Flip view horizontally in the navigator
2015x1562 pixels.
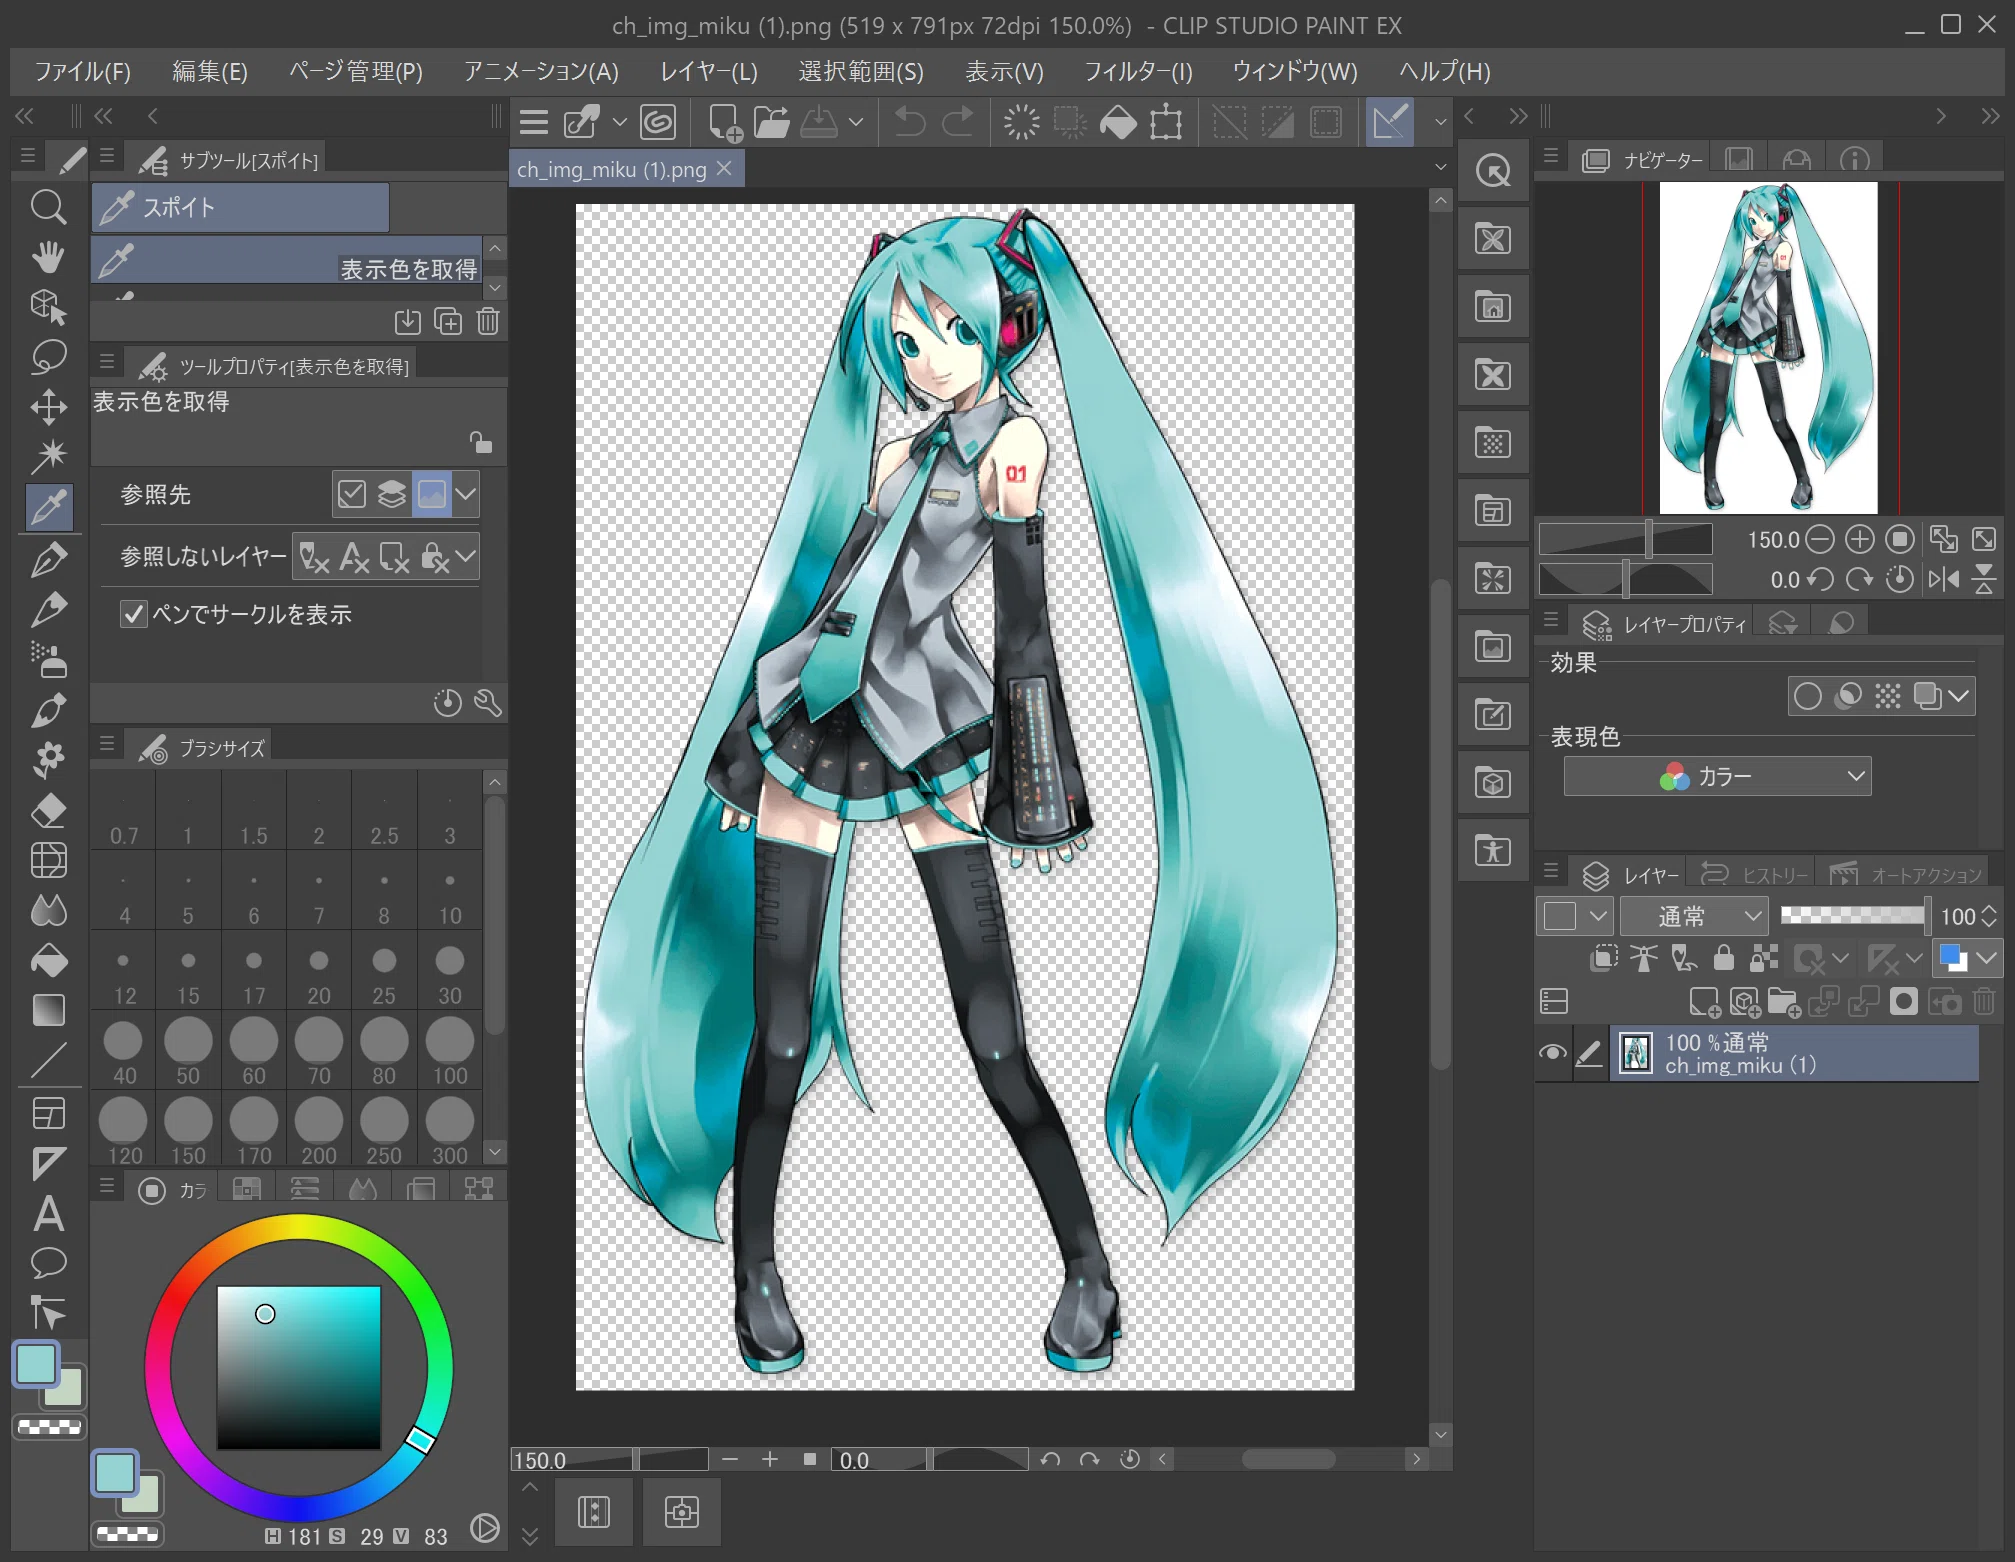click(x=1944, y=579)
